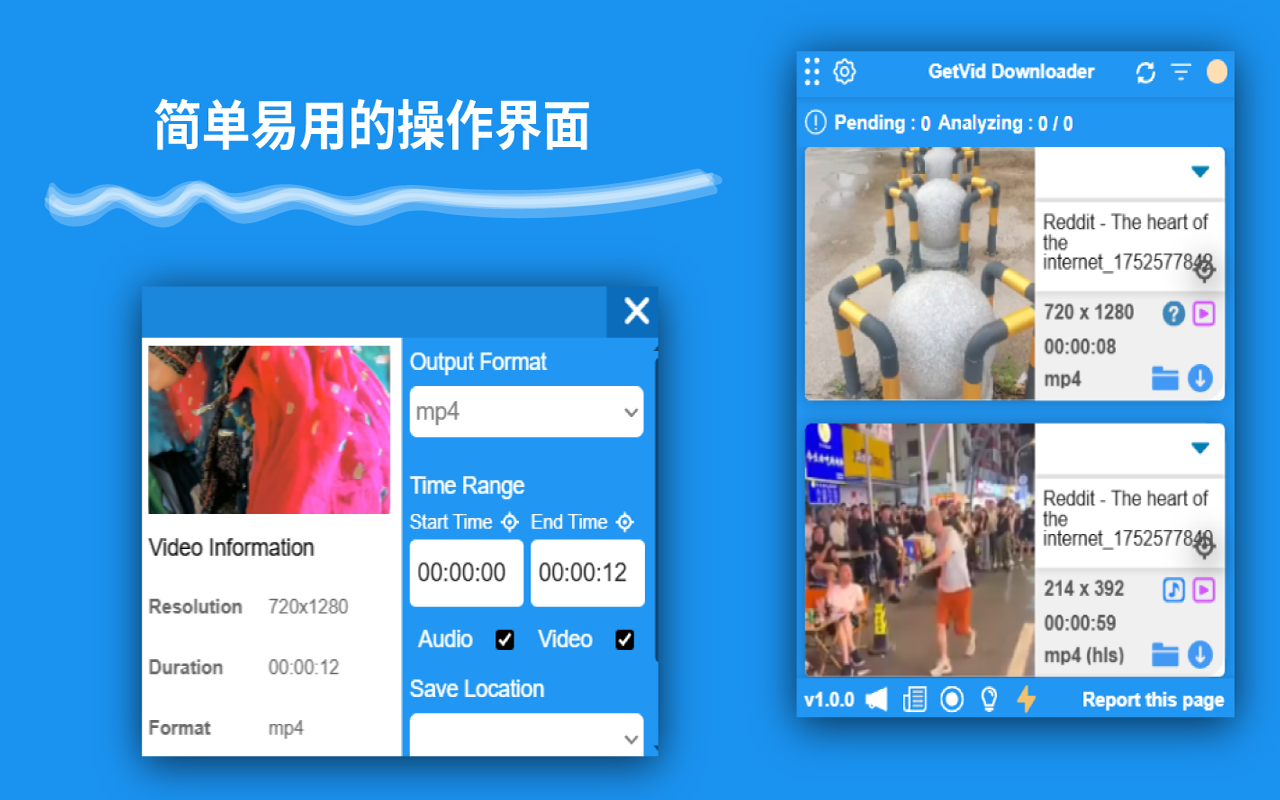Open the news document icon in footer
The image size is (1280, 800).
click(x=914, y=699)
